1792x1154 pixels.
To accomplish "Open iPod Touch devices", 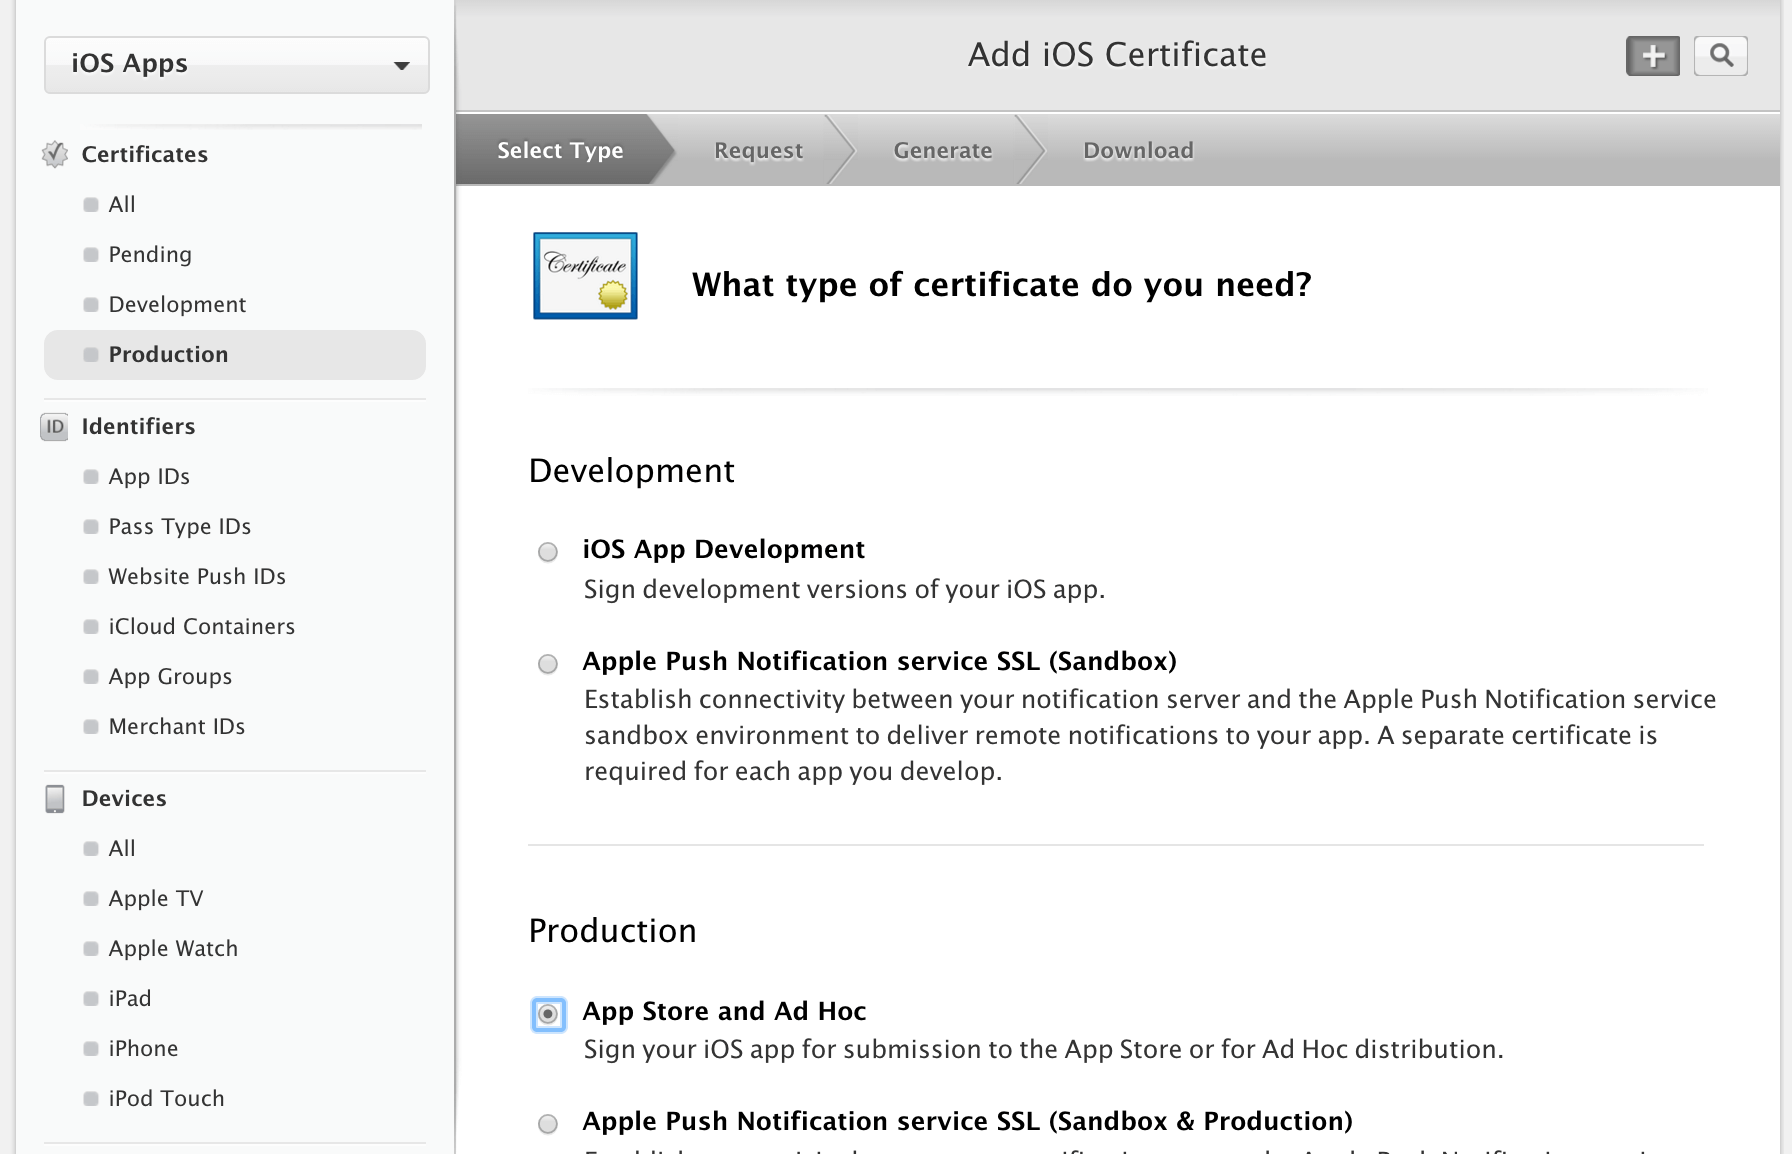I will pyautogui.click(x=166, y=1098).
